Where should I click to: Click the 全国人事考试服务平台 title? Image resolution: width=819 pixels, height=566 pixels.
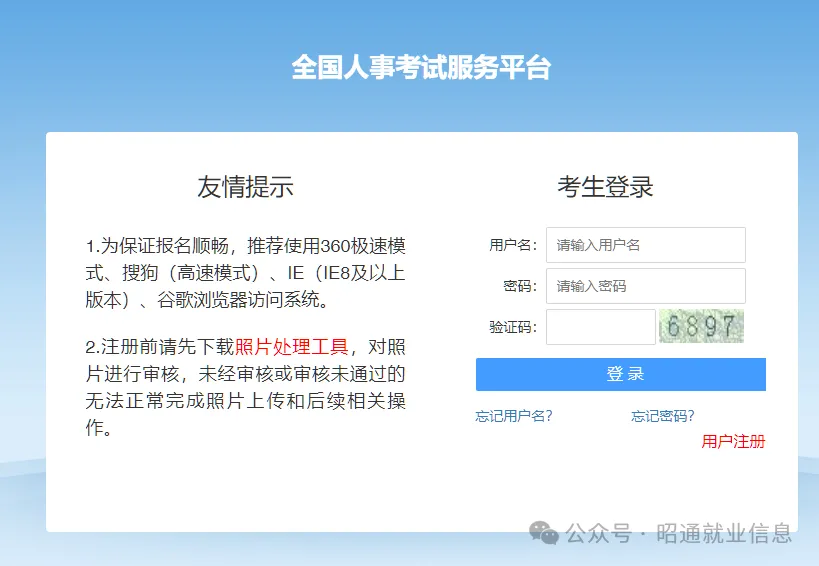click(421, 68)
